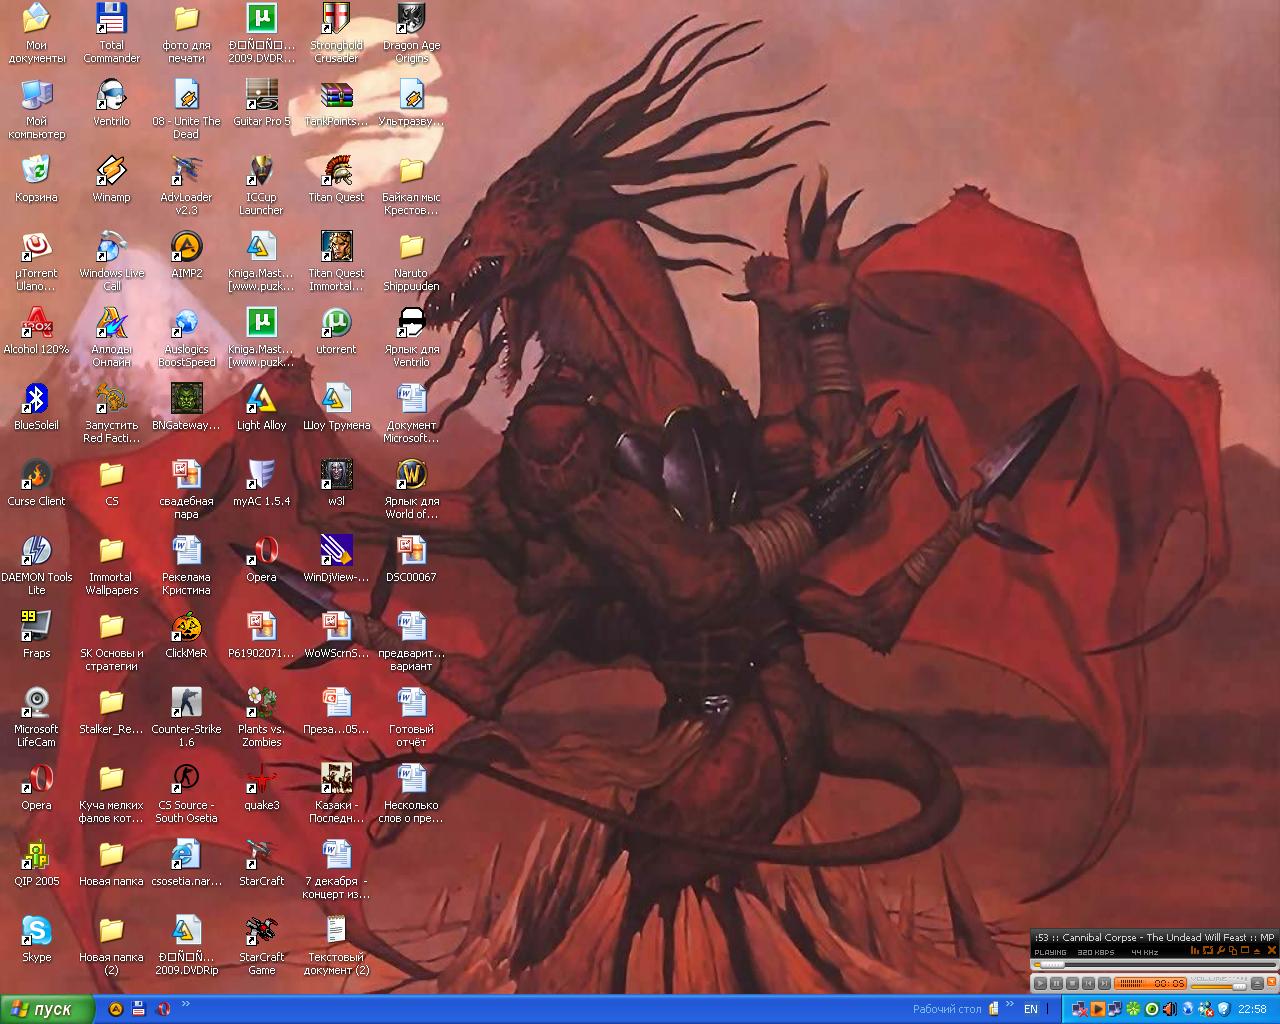
Task: Launch Winamp from the desktop
Action: pyautogui.click(x=111, y=170)
